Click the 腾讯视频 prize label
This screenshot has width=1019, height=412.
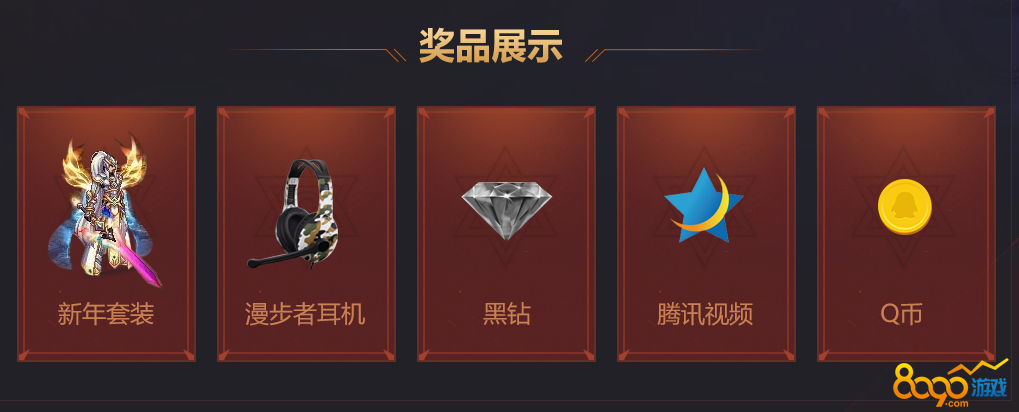click(705, 315)
